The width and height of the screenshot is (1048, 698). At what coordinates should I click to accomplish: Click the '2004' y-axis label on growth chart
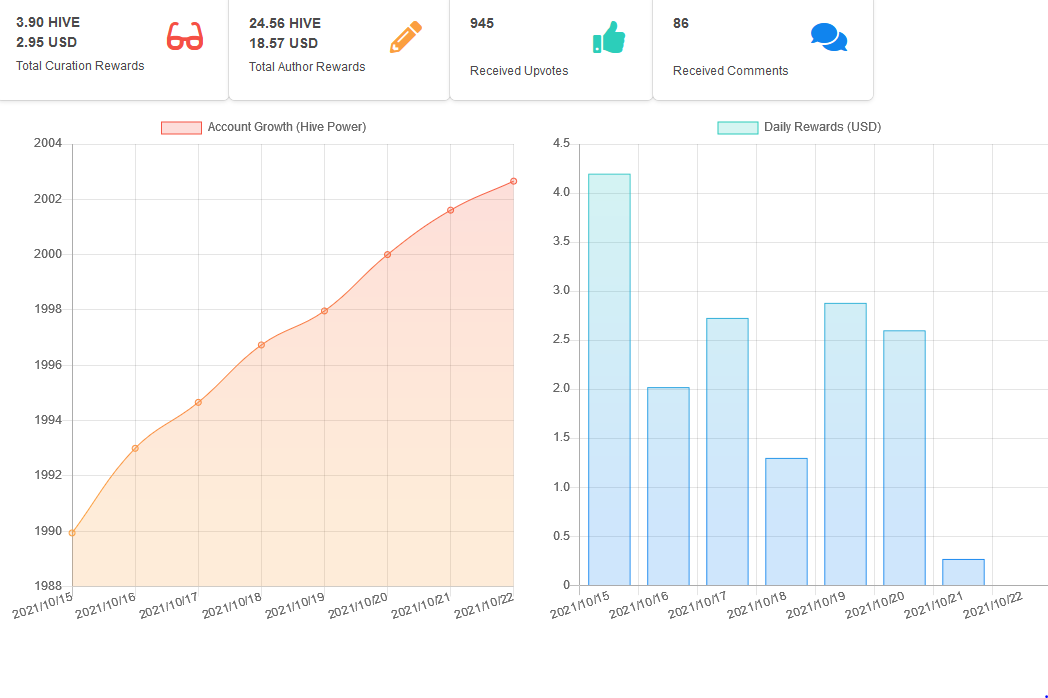[48, 143]
